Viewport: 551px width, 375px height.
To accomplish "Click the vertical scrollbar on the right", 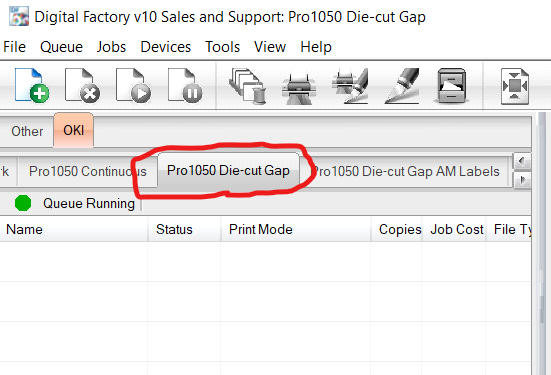I will coord(542,243).
